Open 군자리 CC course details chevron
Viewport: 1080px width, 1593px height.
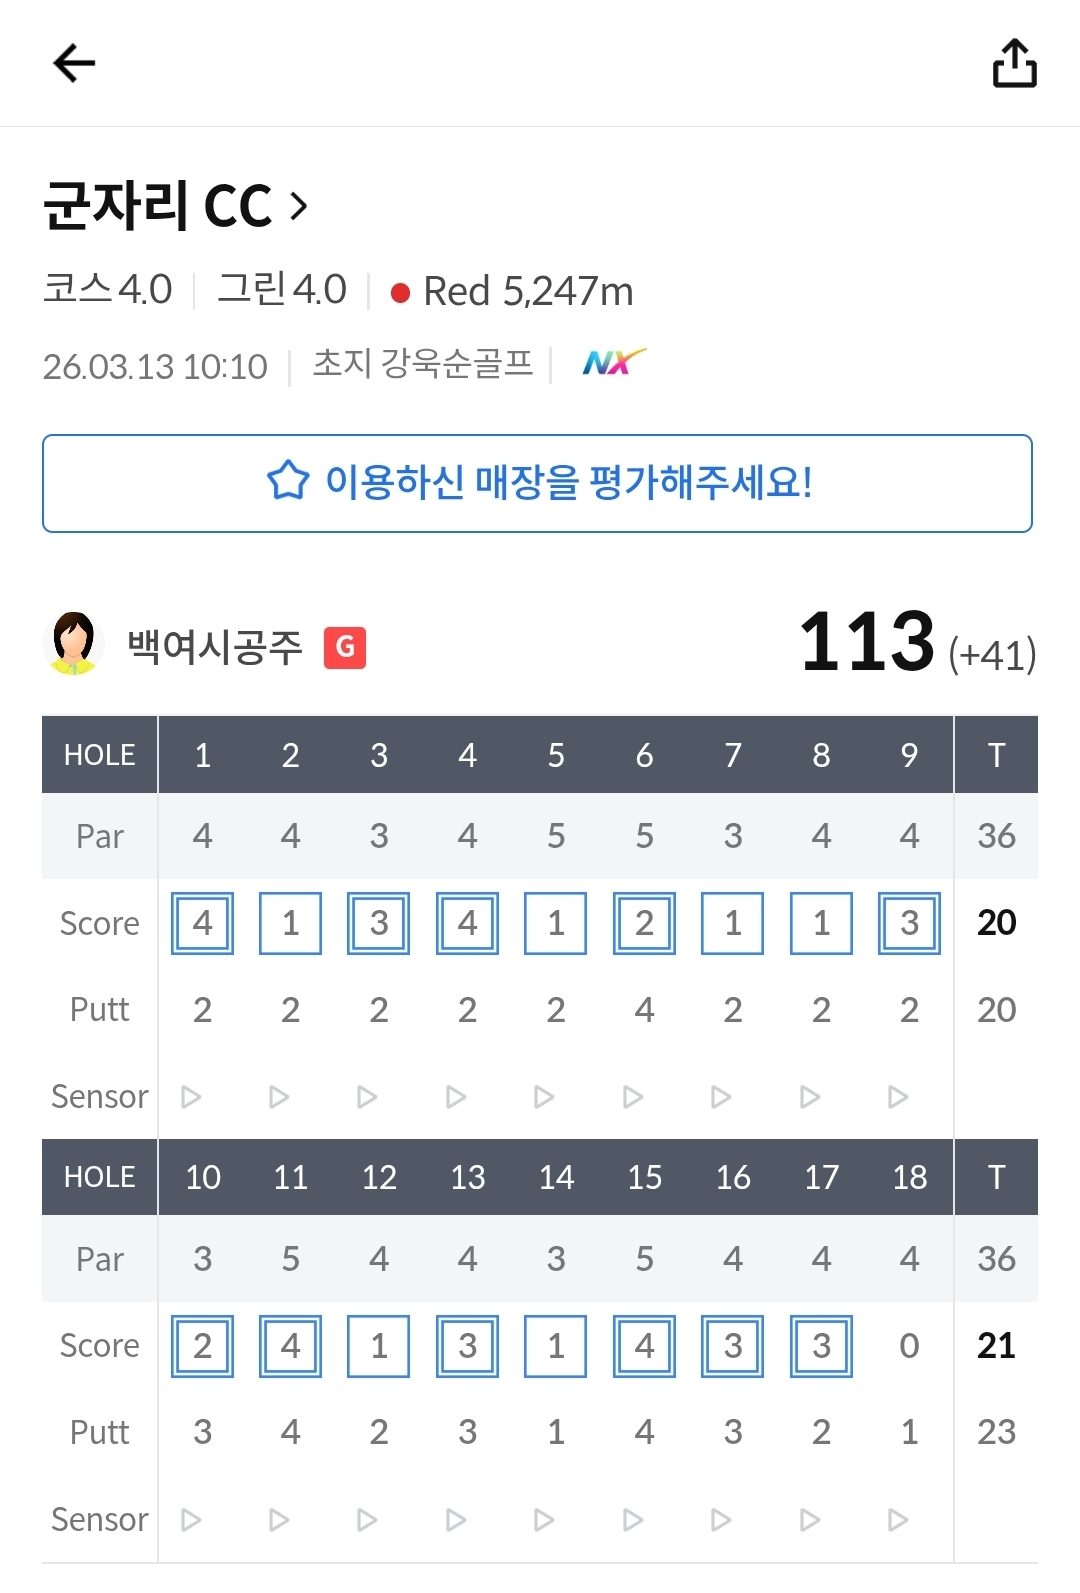tap(299, 206)
